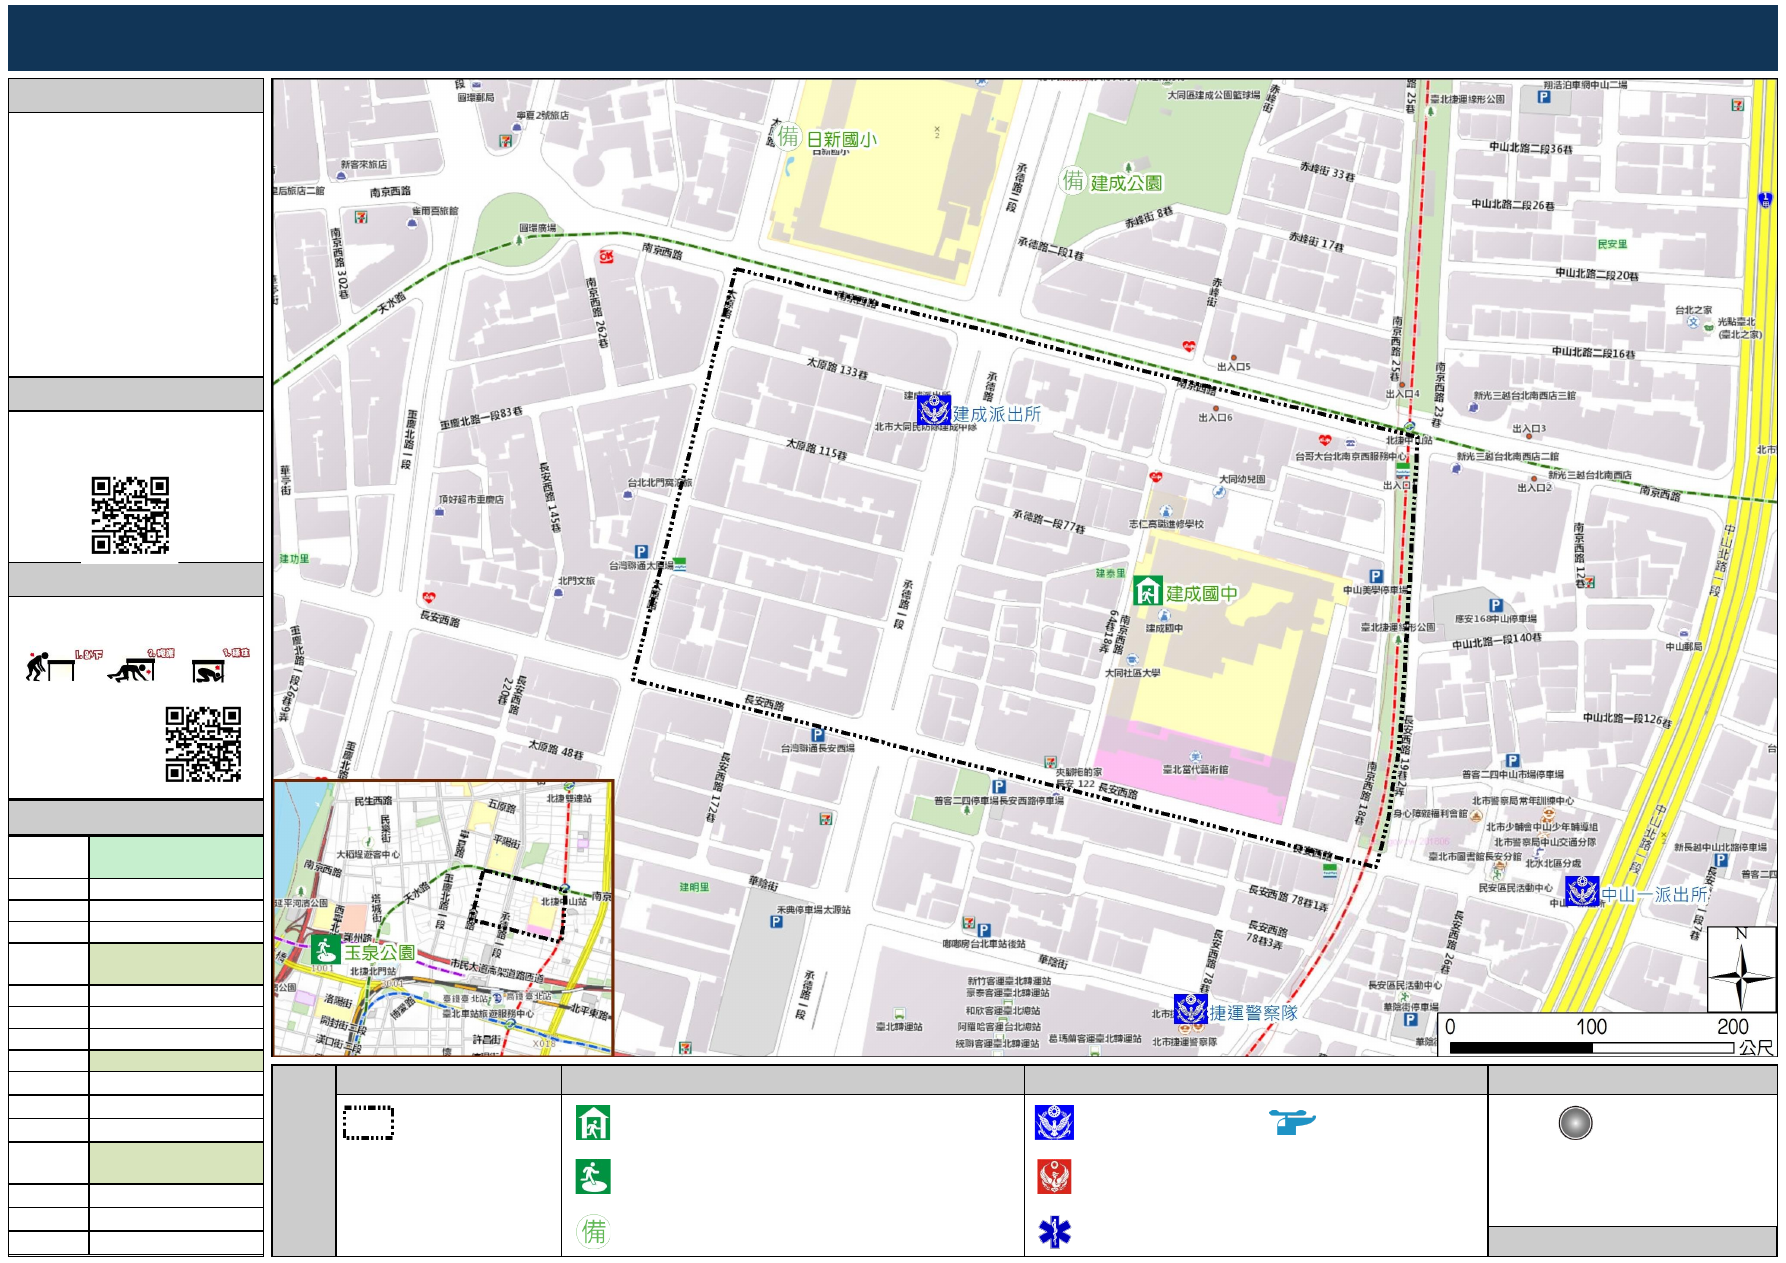Click the indoor shelter house icon in the legend
Screen dimensions: 1786x1263
[593, 1123]
